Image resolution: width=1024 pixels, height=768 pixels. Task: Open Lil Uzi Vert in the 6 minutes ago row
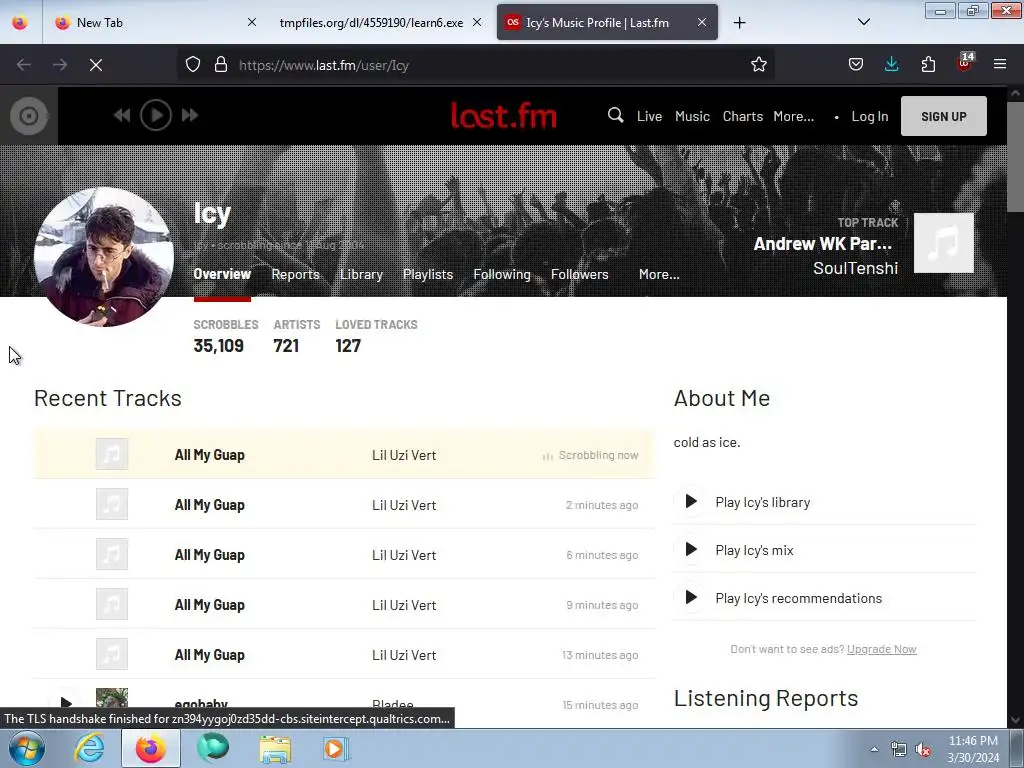click(x=404, y=555)
